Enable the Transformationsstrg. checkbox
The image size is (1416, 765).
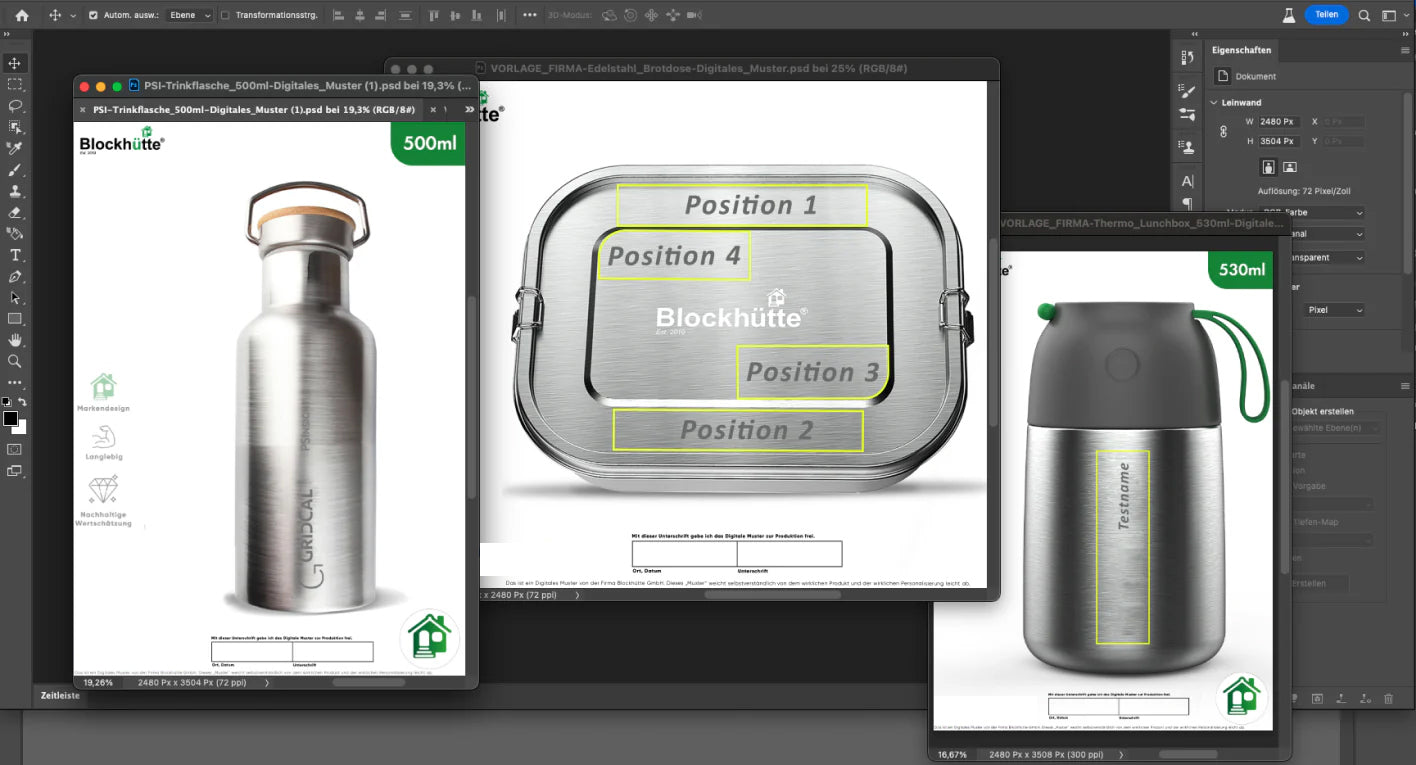pyautogui.click(x=225, y=16)
